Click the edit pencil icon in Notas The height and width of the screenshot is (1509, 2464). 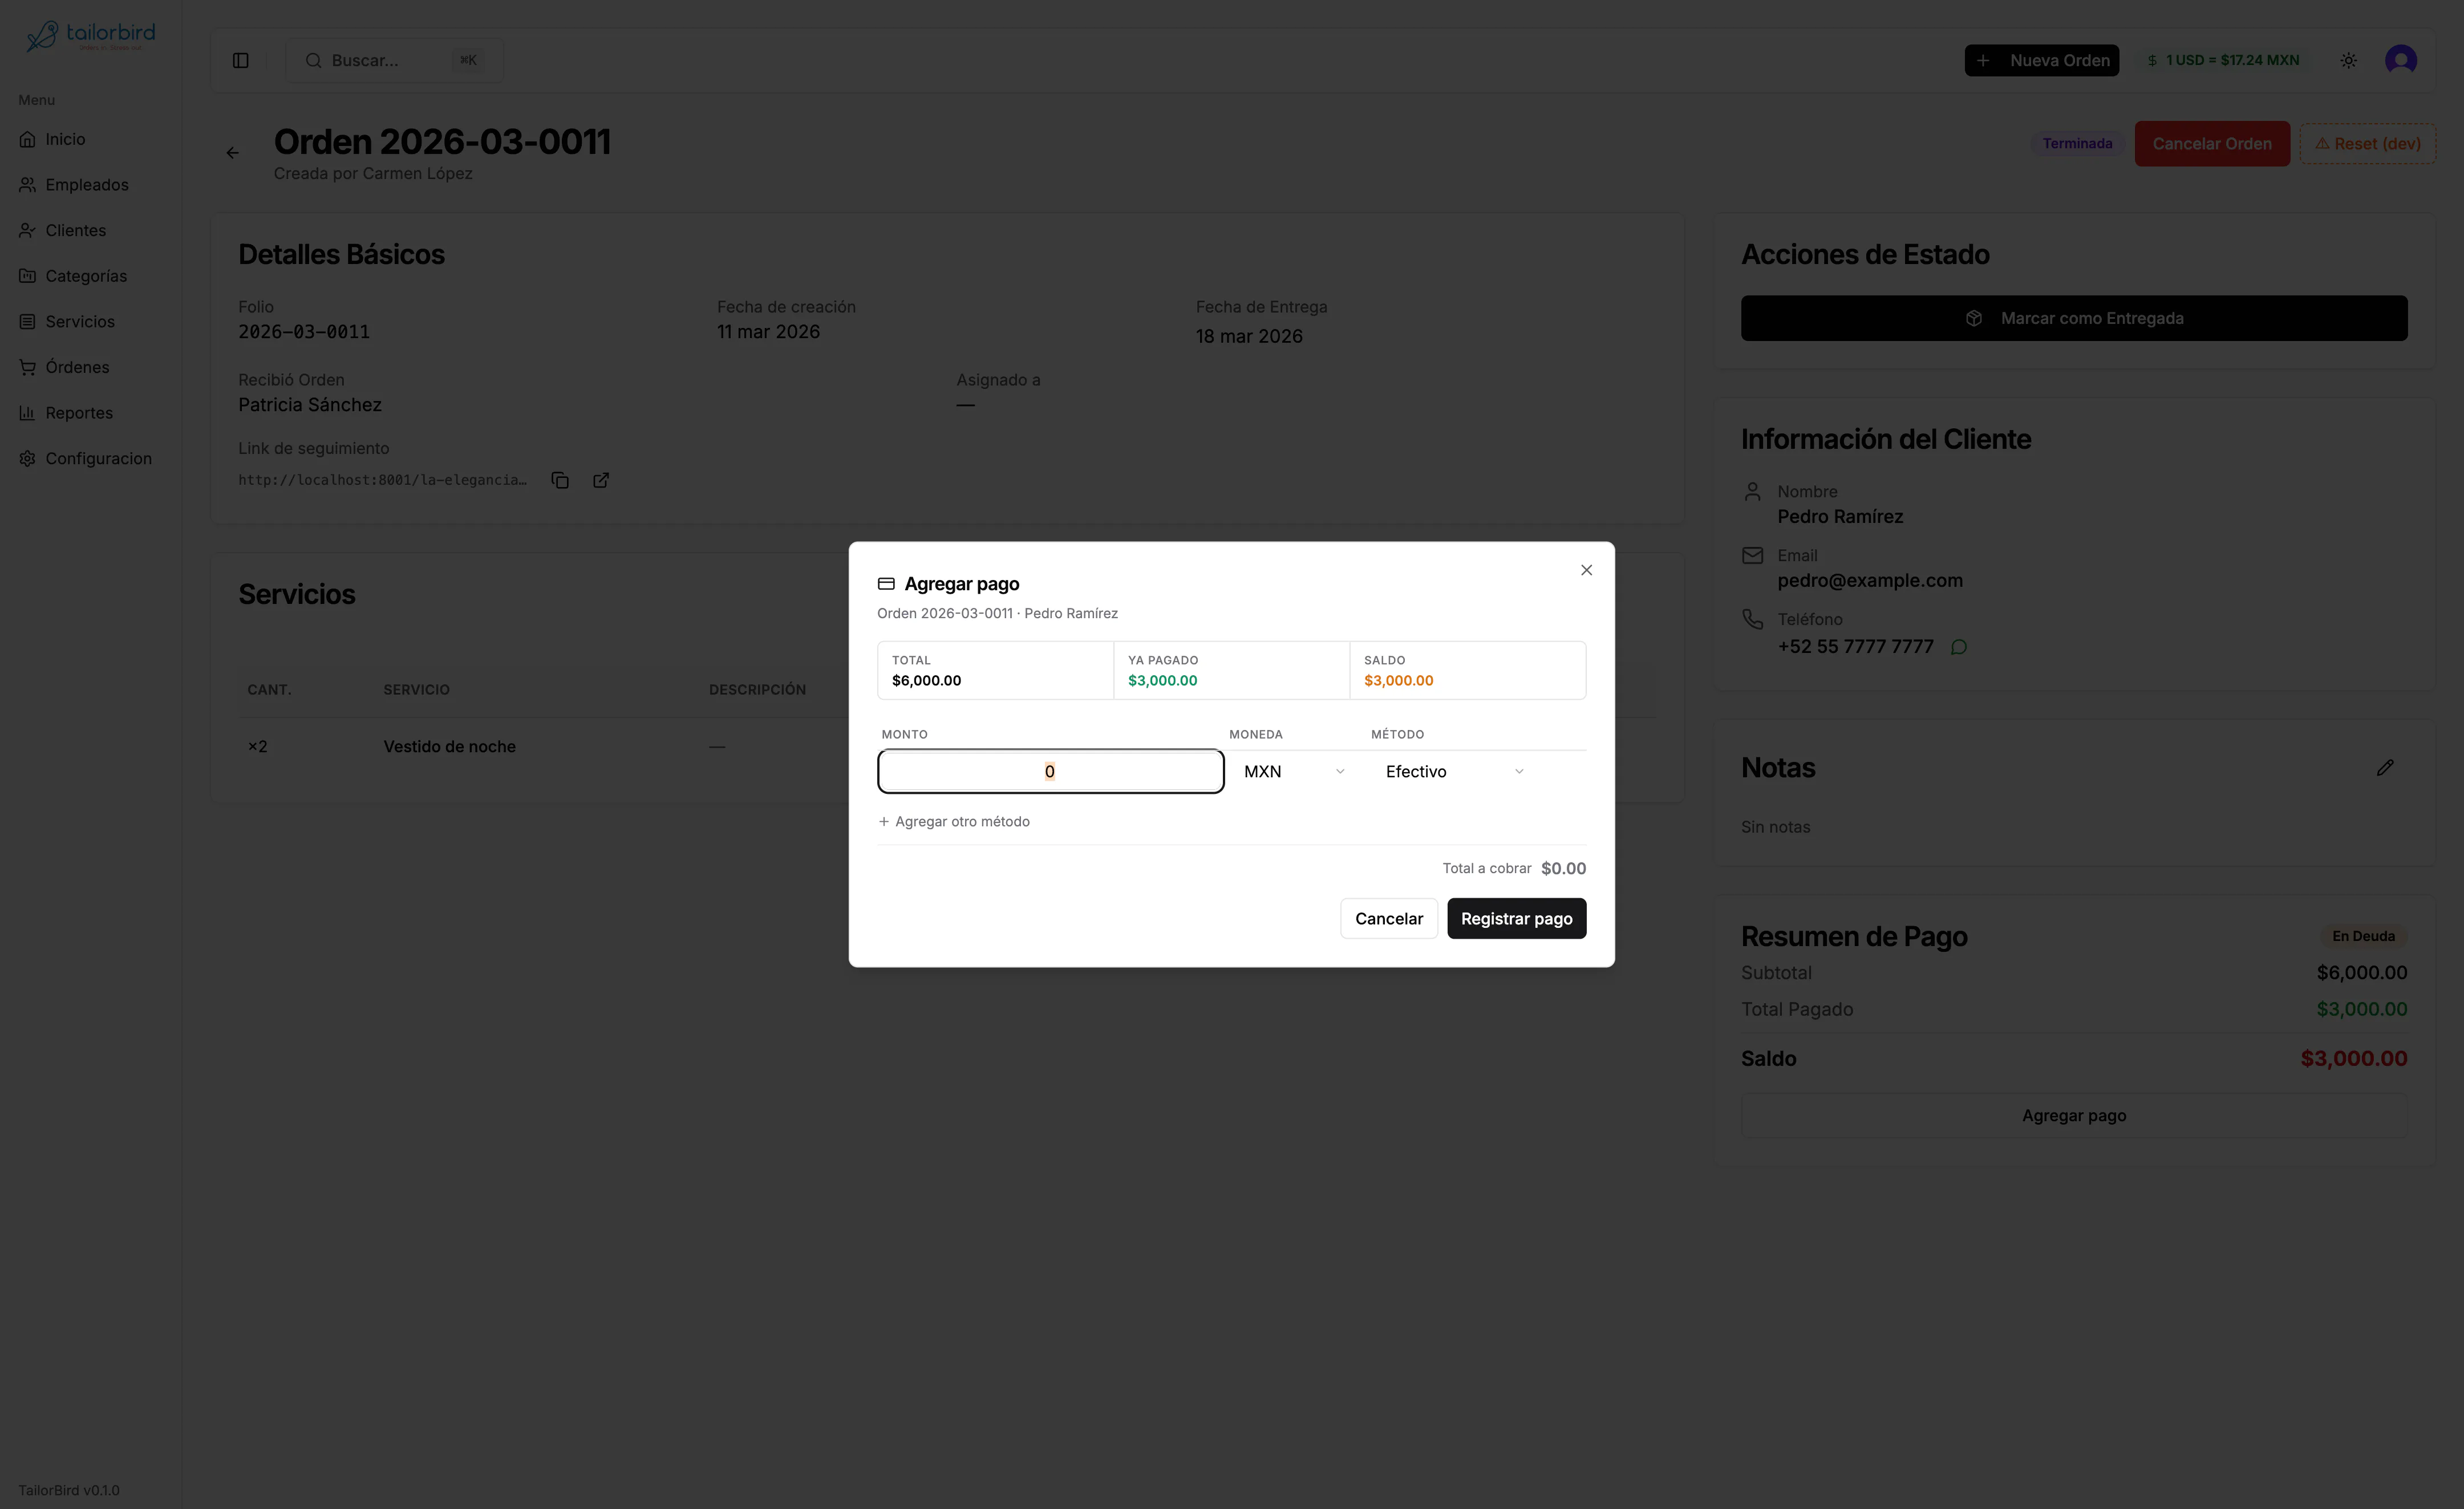(x=2384, y=768)
